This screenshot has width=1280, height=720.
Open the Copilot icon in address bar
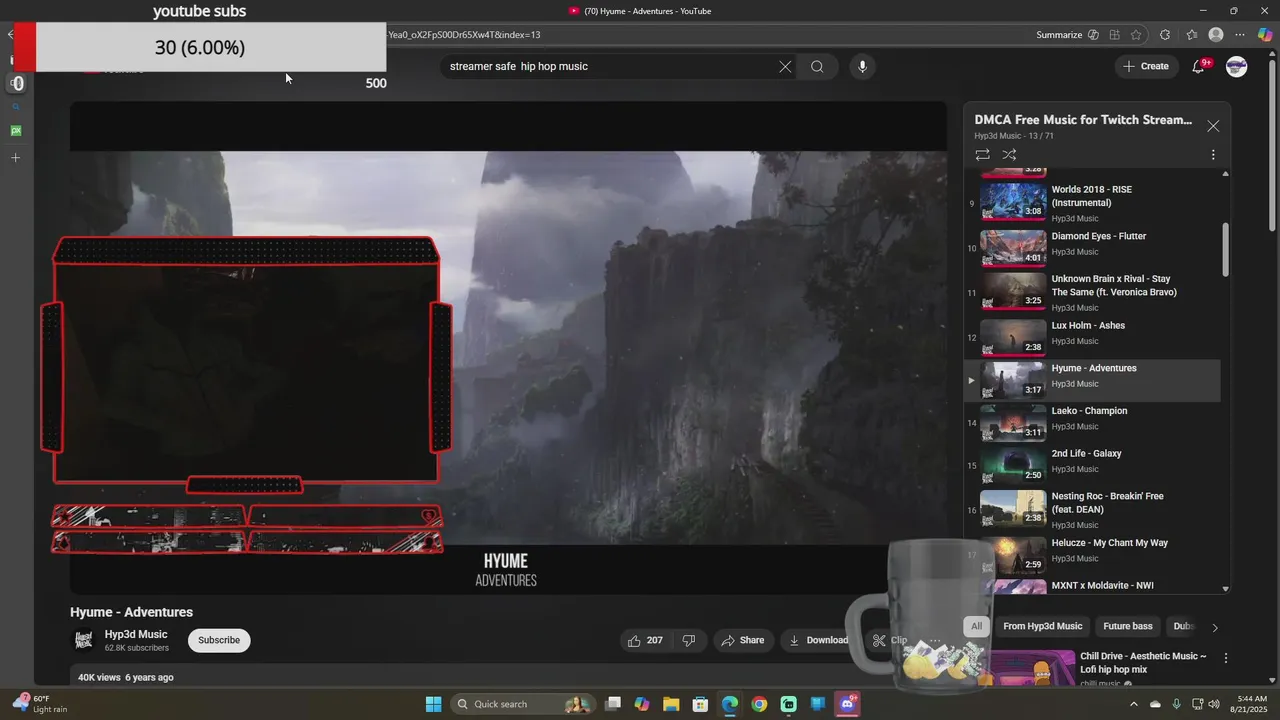coord(1093,35)
